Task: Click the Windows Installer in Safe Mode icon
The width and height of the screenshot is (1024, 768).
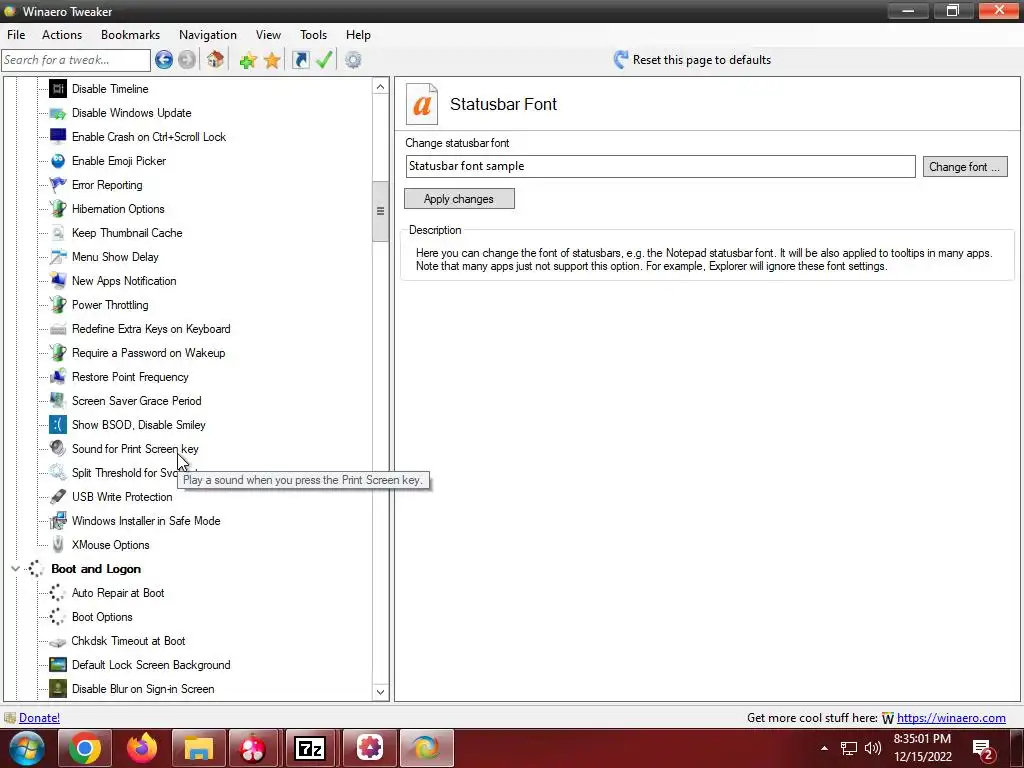Action: (x=58, y=521)
